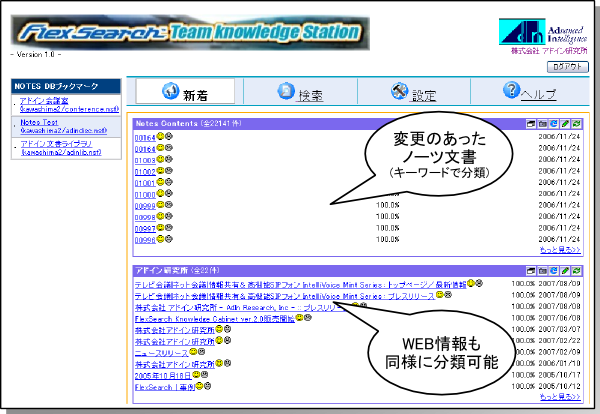Viewport: 600px width, 414px height.
Task: Open the 2005年10月18日 link
Action: pos(163,376)
